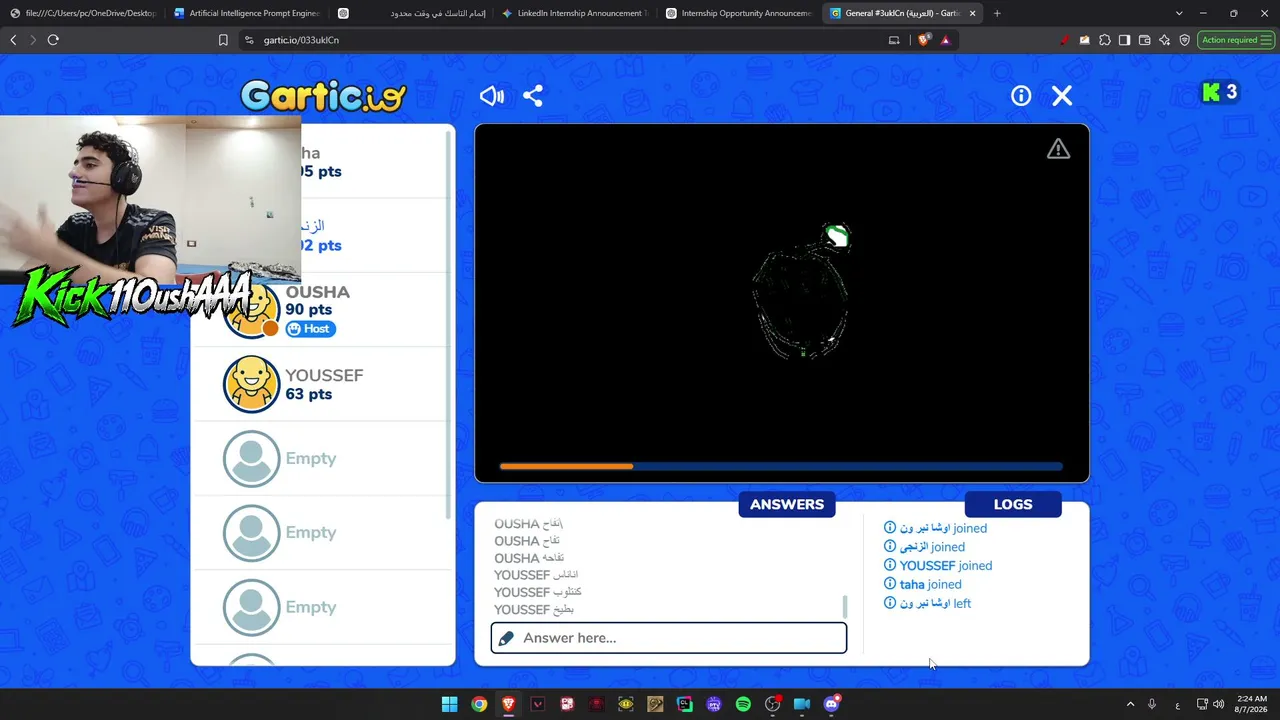Image resolution: width=1280 pixels, height=720 pixels.
Task: Open the Windows Start menu
Action: pyautogui.click(x=450, y=704)
